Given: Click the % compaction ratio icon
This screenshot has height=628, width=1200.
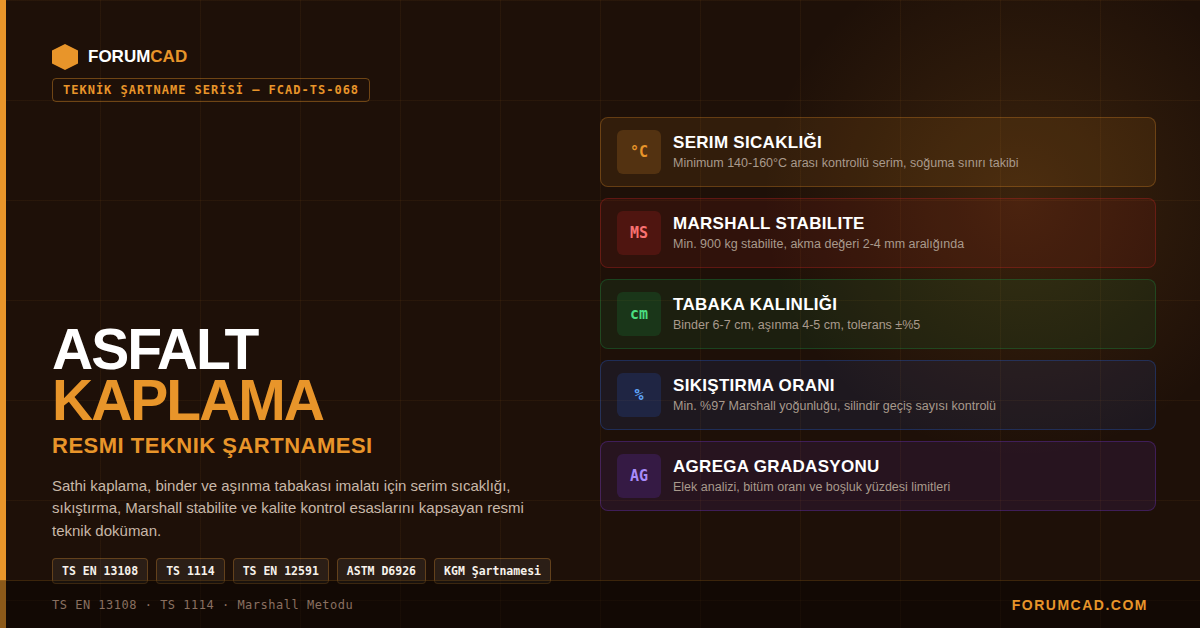Looking at the screenshot, I should [639, 395].
